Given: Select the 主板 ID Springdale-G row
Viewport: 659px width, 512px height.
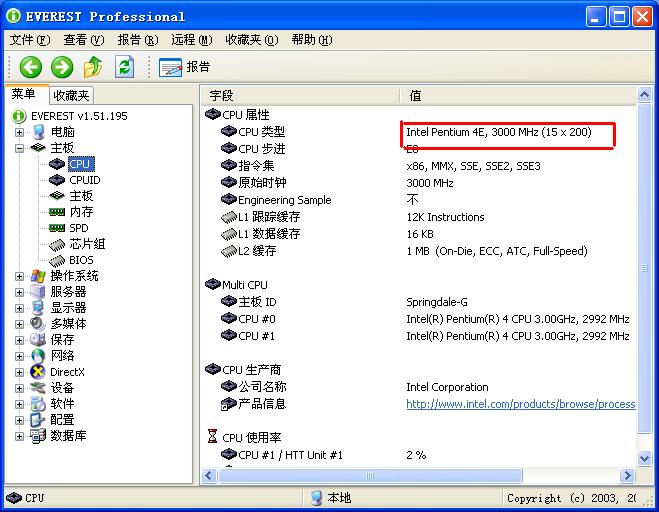Looking at the screenshot, I should pos(419,302).
